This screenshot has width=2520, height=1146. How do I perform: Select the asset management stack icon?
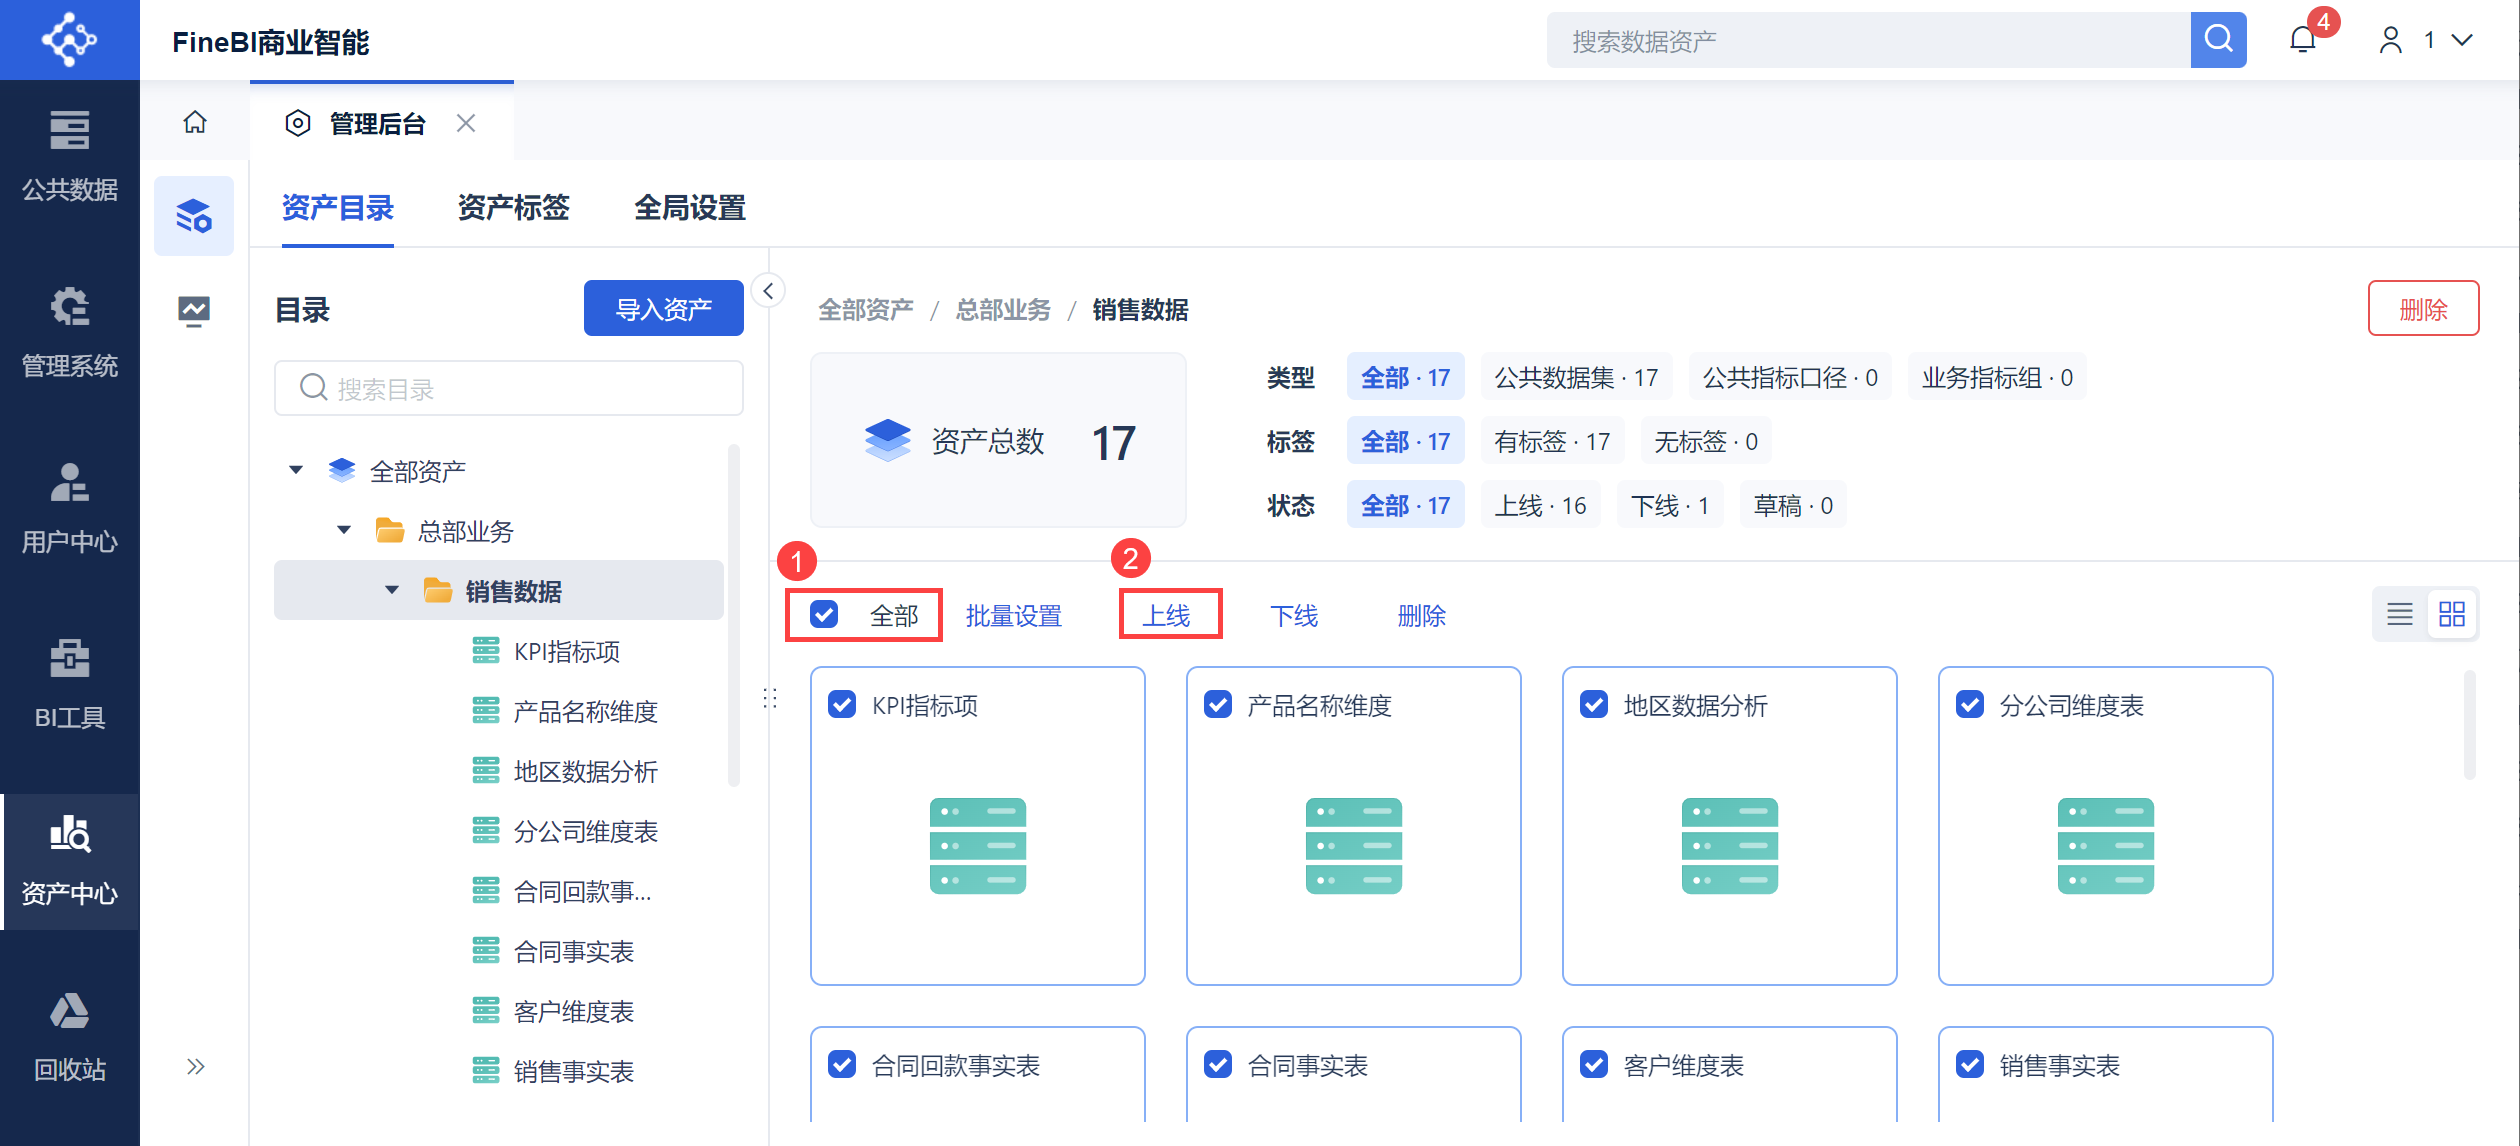click(194, 216)
